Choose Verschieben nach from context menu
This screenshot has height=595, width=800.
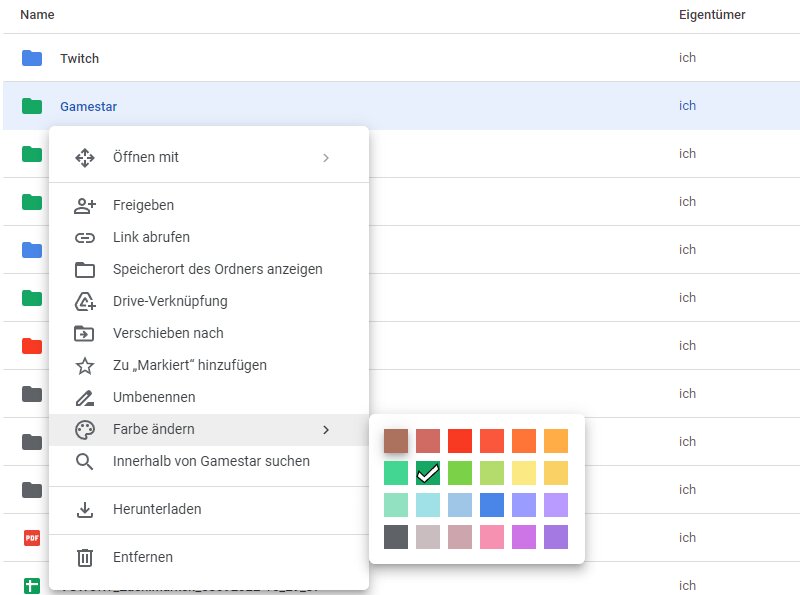(168, 333)
